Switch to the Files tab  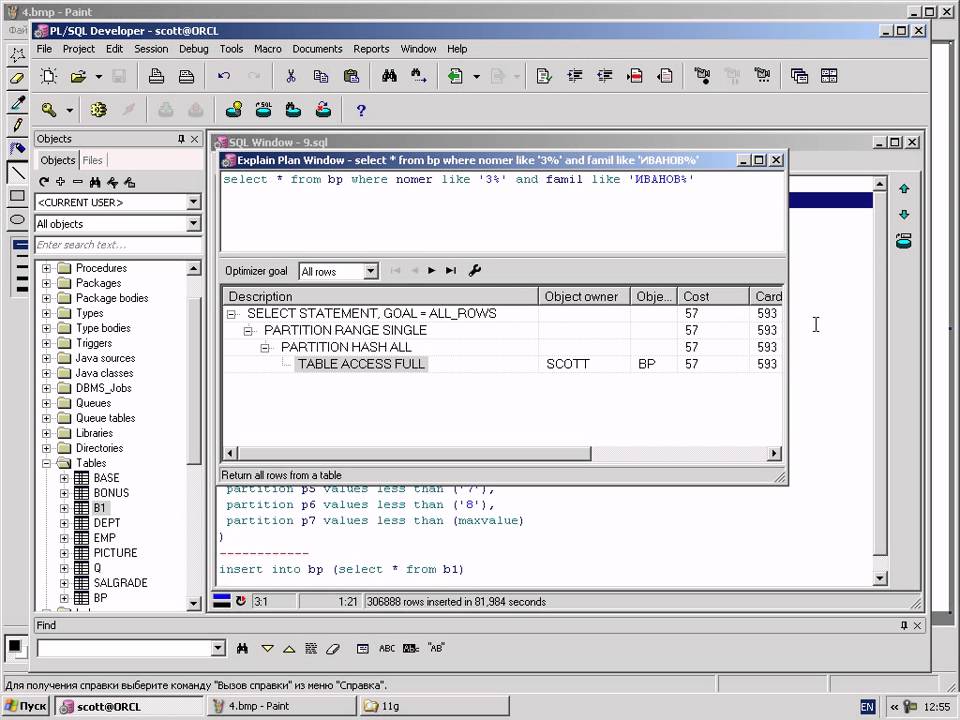click(92, 160)
